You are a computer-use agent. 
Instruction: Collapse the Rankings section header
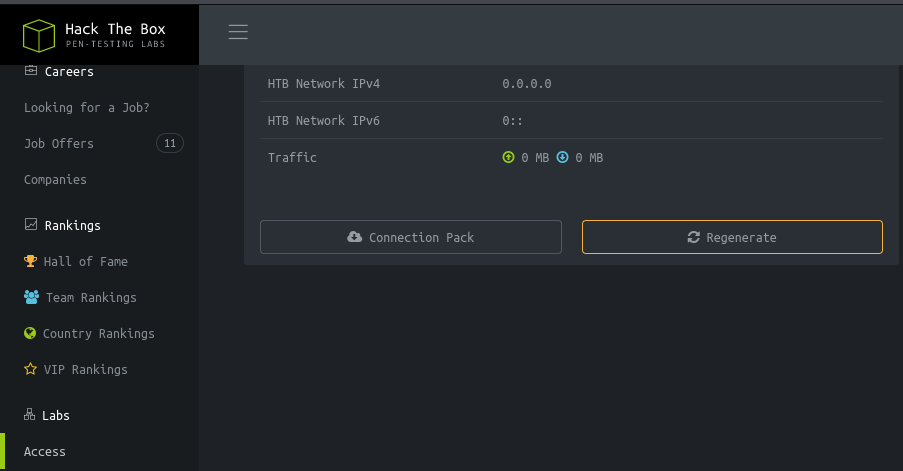click(x=72, y=226)
